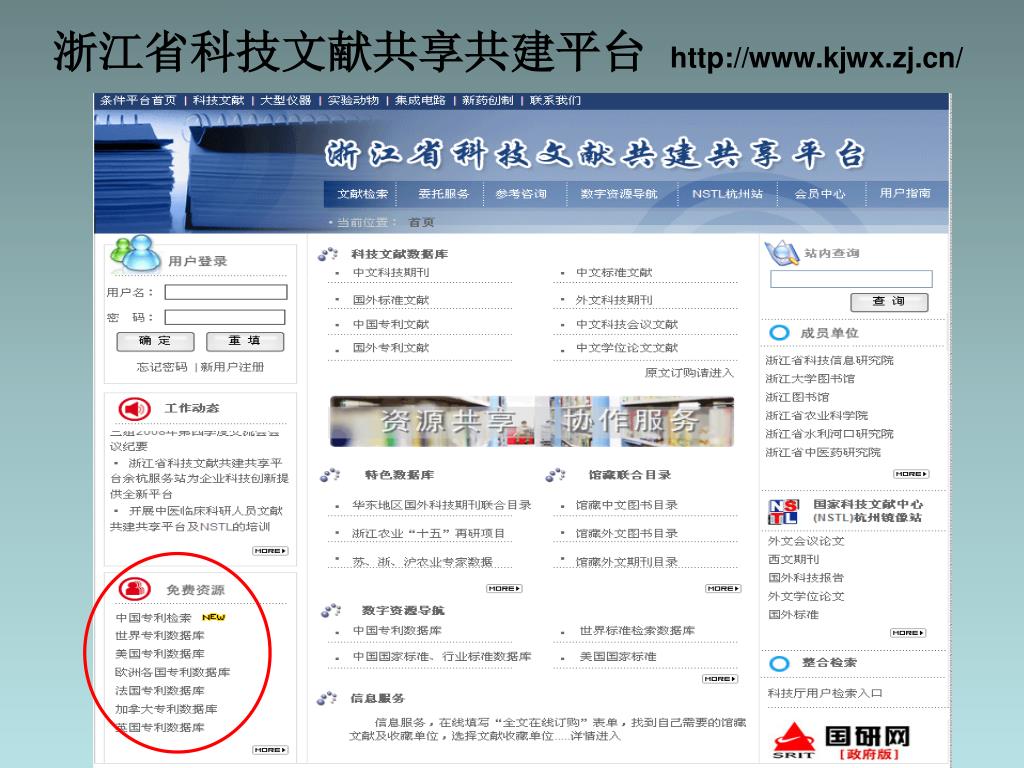1024x768 pixels.
Task: Click the blue circle icon beside 整合检索
Action: 779,664
